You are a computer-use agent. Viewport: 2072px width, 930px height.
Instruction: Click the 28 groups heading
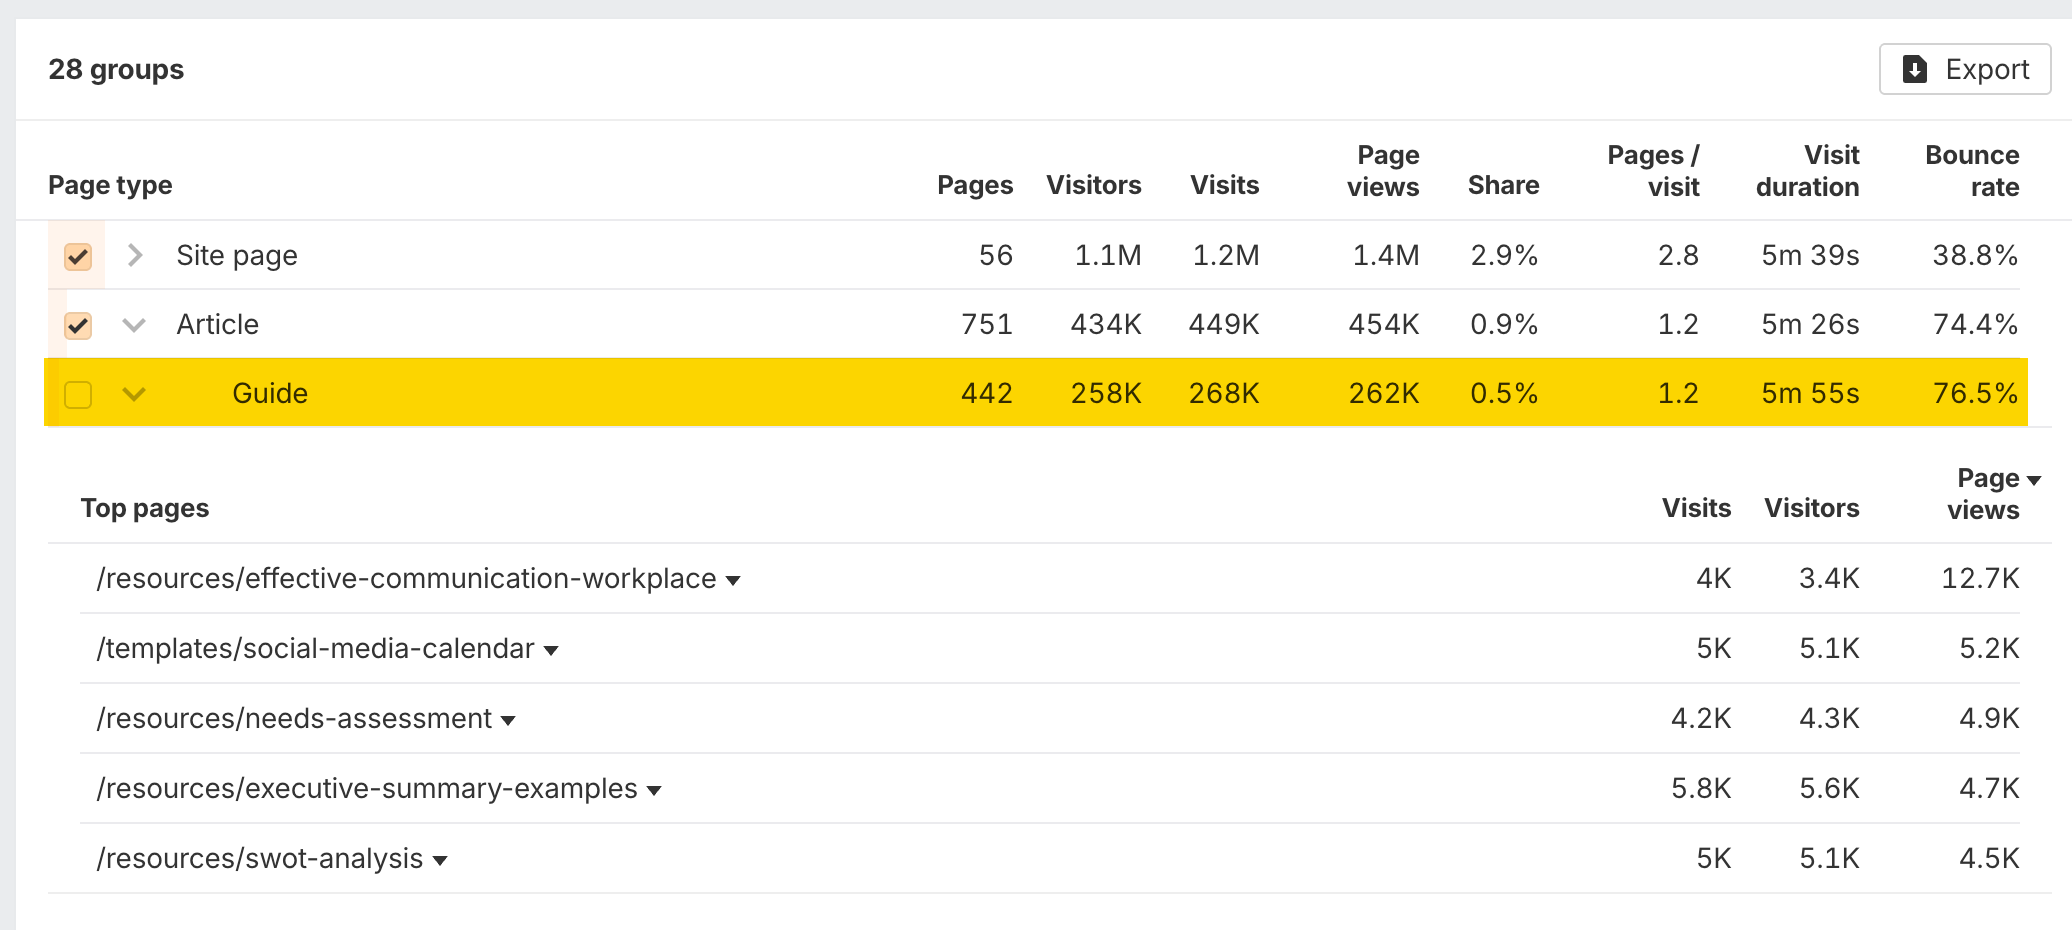(x=116, y=69)
